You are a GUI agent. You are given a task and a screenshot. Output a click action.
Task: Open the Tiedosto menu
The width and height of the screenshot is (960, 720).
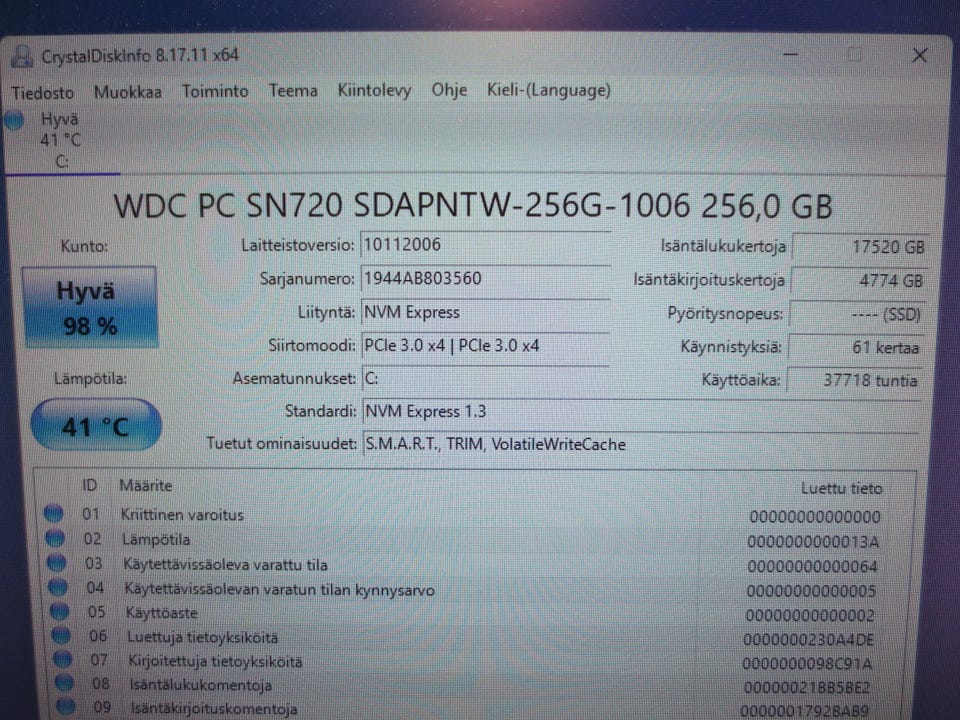click(x=42, y=92)
